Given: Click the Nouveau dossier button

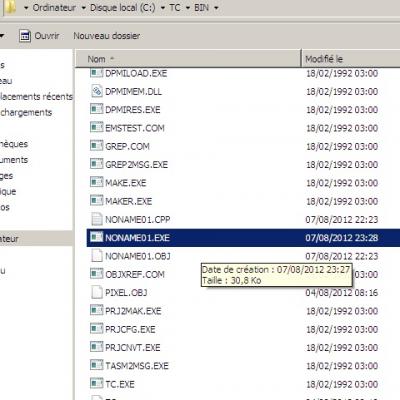Looking at the screenshot, I should (x=107, y=36).
